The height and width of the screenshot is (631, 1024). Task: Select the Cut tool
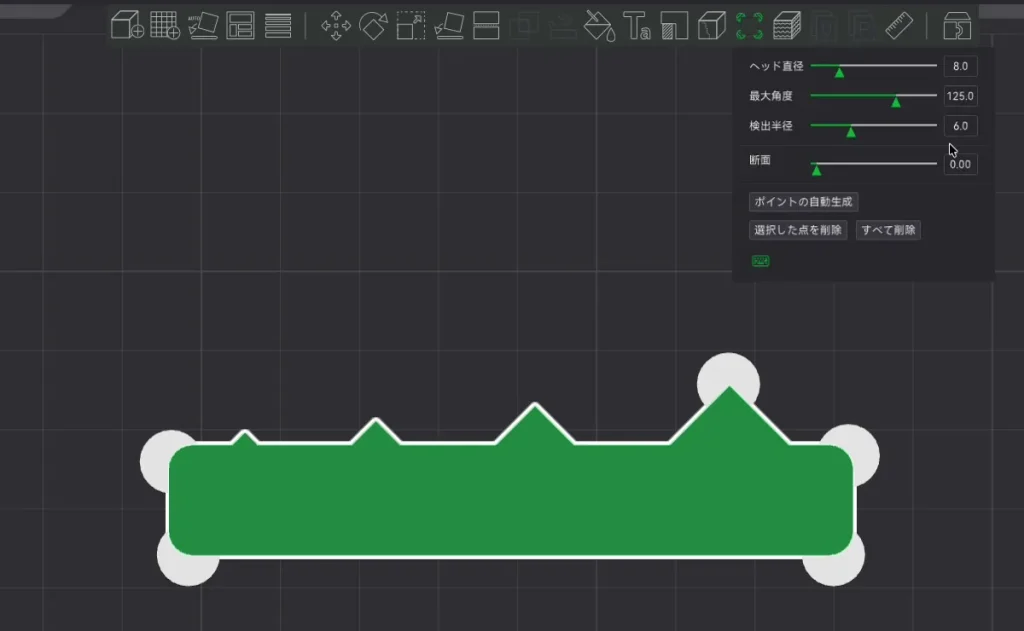(x=487, y=26)
